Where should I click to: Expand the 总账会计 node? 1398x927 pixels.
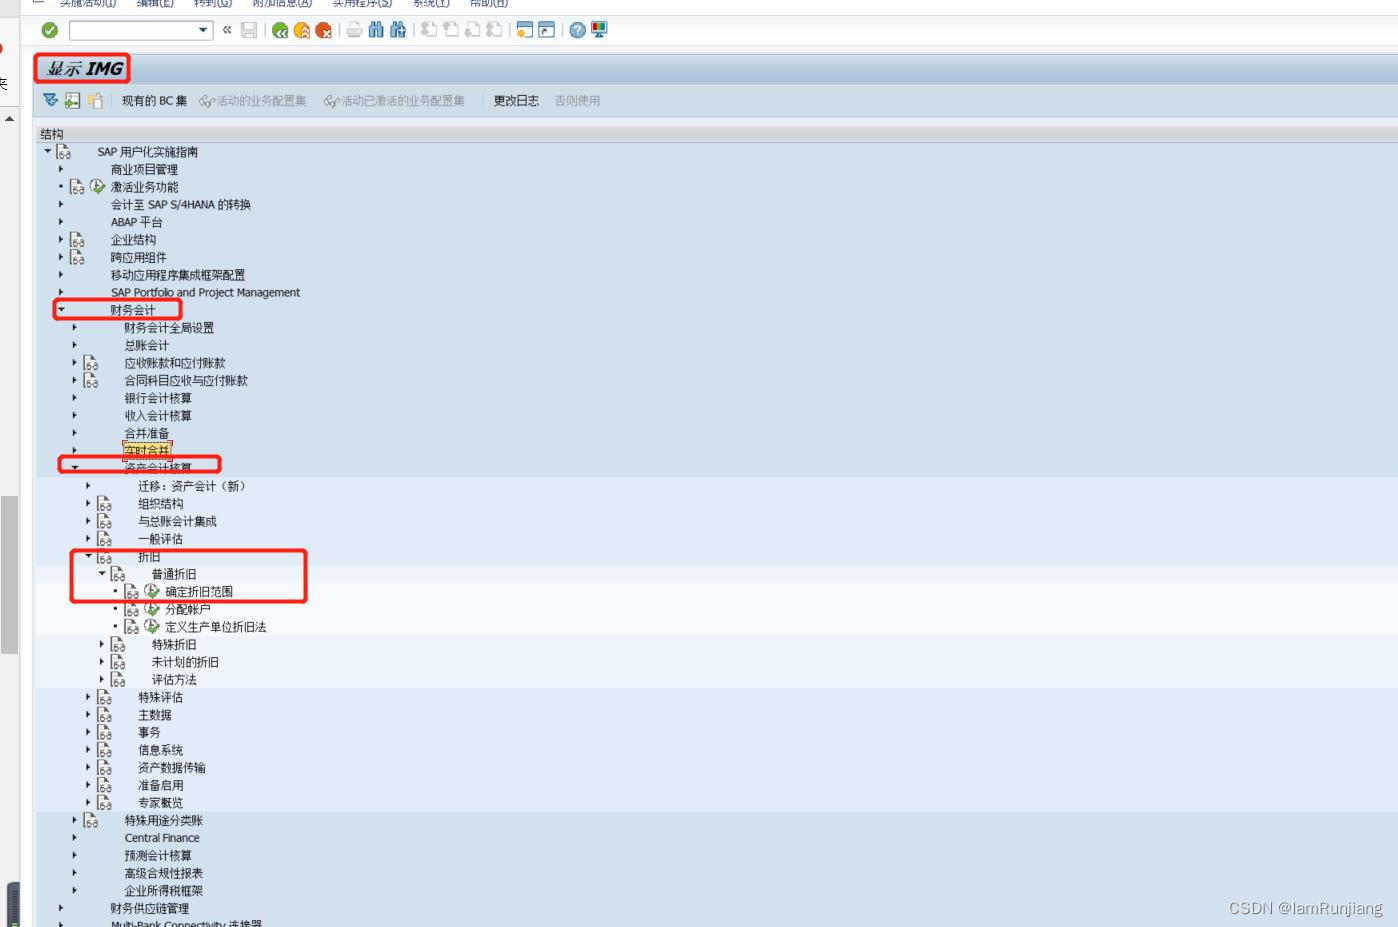click(75, 345)
